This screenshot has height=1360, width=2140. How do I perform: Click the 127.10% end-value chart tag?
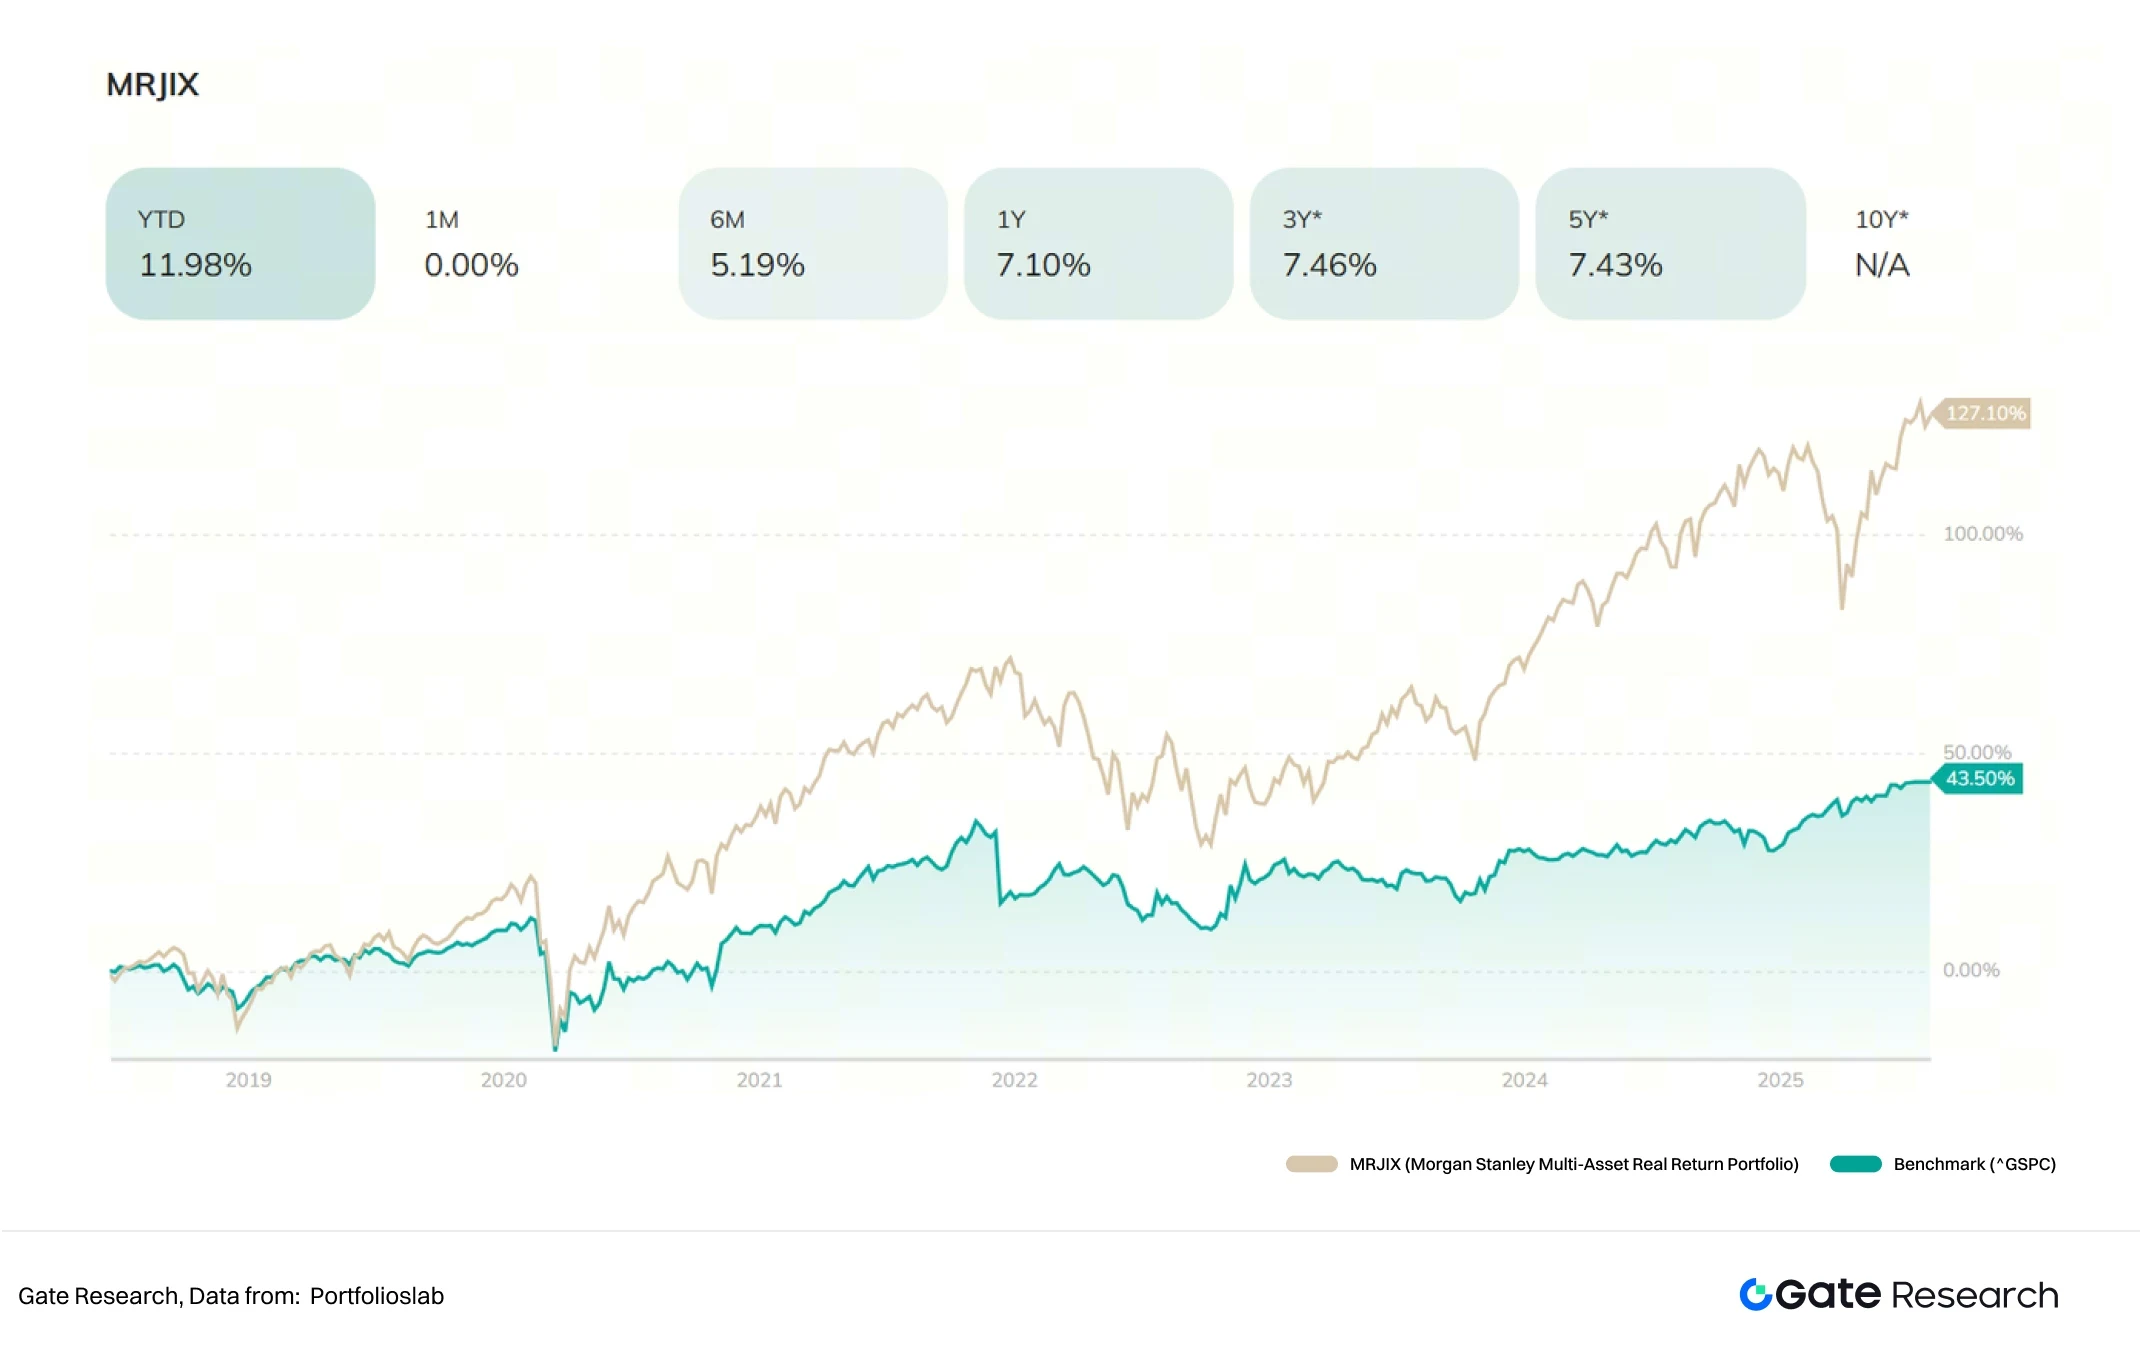[x=1984, y=413]
